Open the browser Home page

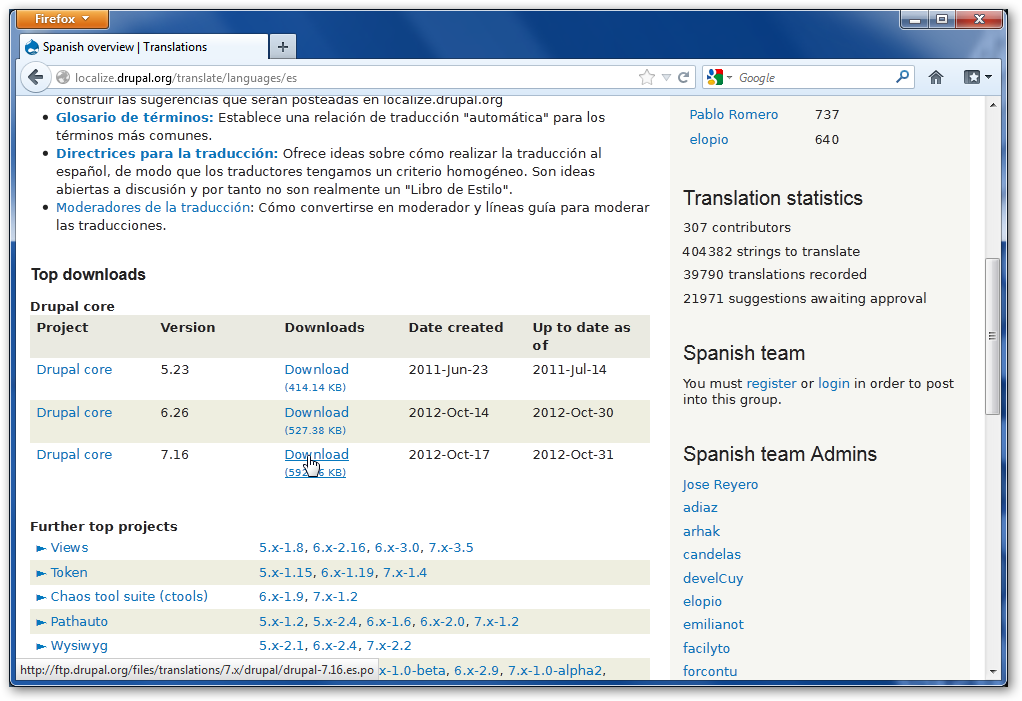(935, 77)
